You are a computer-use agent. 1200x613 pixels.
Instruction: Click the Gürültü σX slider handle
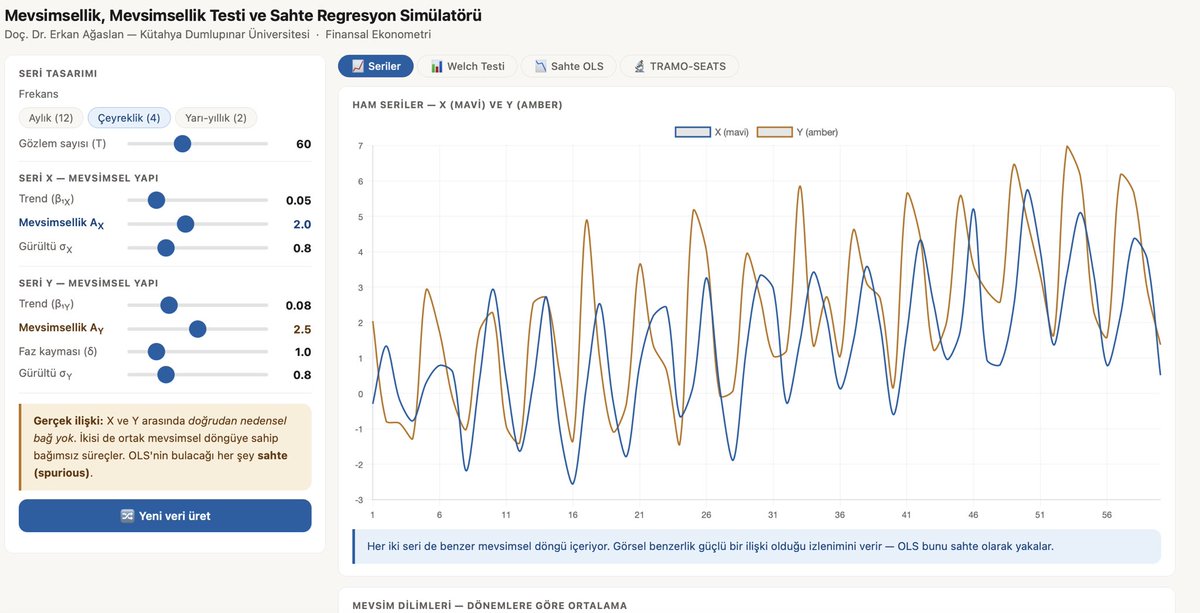pyautogui.click(x=166, y=248)
